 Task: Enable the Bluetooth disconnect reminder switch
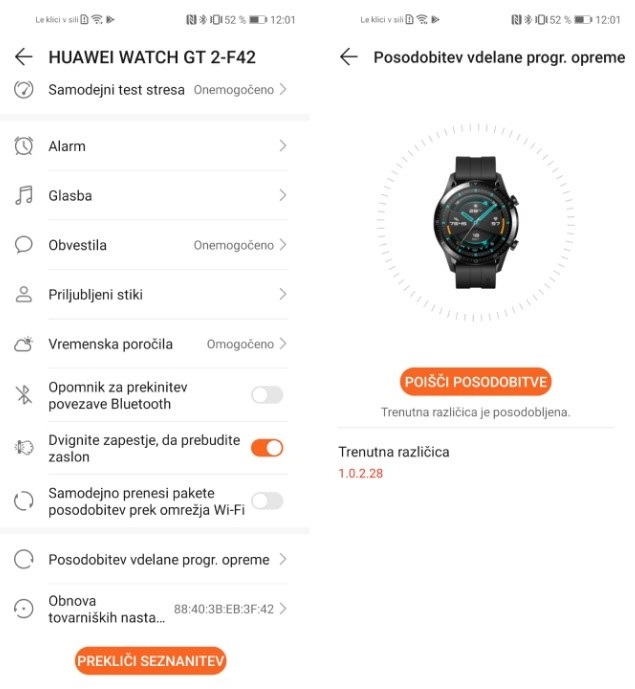coord(267,395)
